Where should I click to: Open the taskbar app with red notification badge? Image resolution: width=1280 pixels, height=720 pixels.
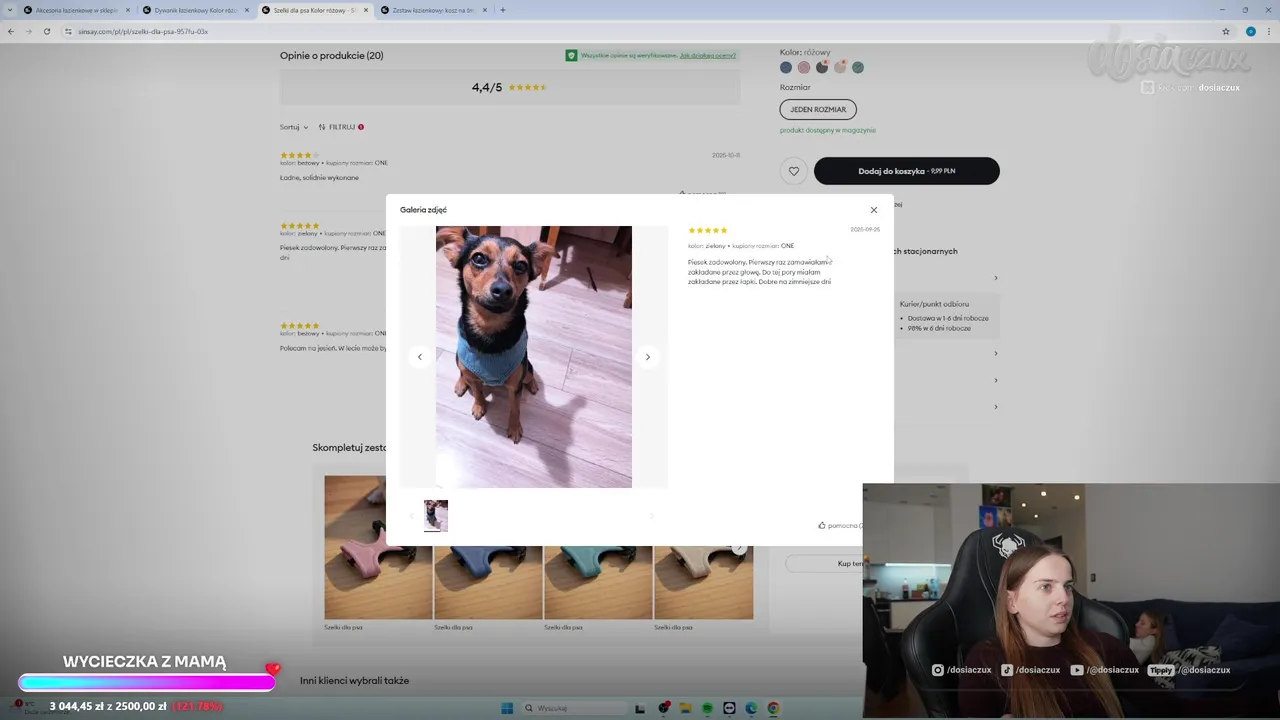point(663,708)
